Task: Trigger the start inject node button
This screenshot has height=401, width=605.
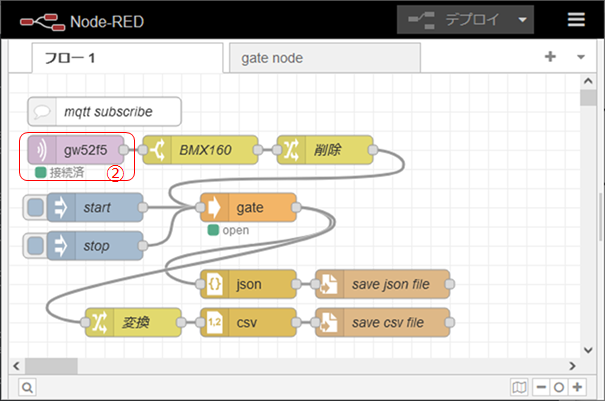Action: coord(36,207)
